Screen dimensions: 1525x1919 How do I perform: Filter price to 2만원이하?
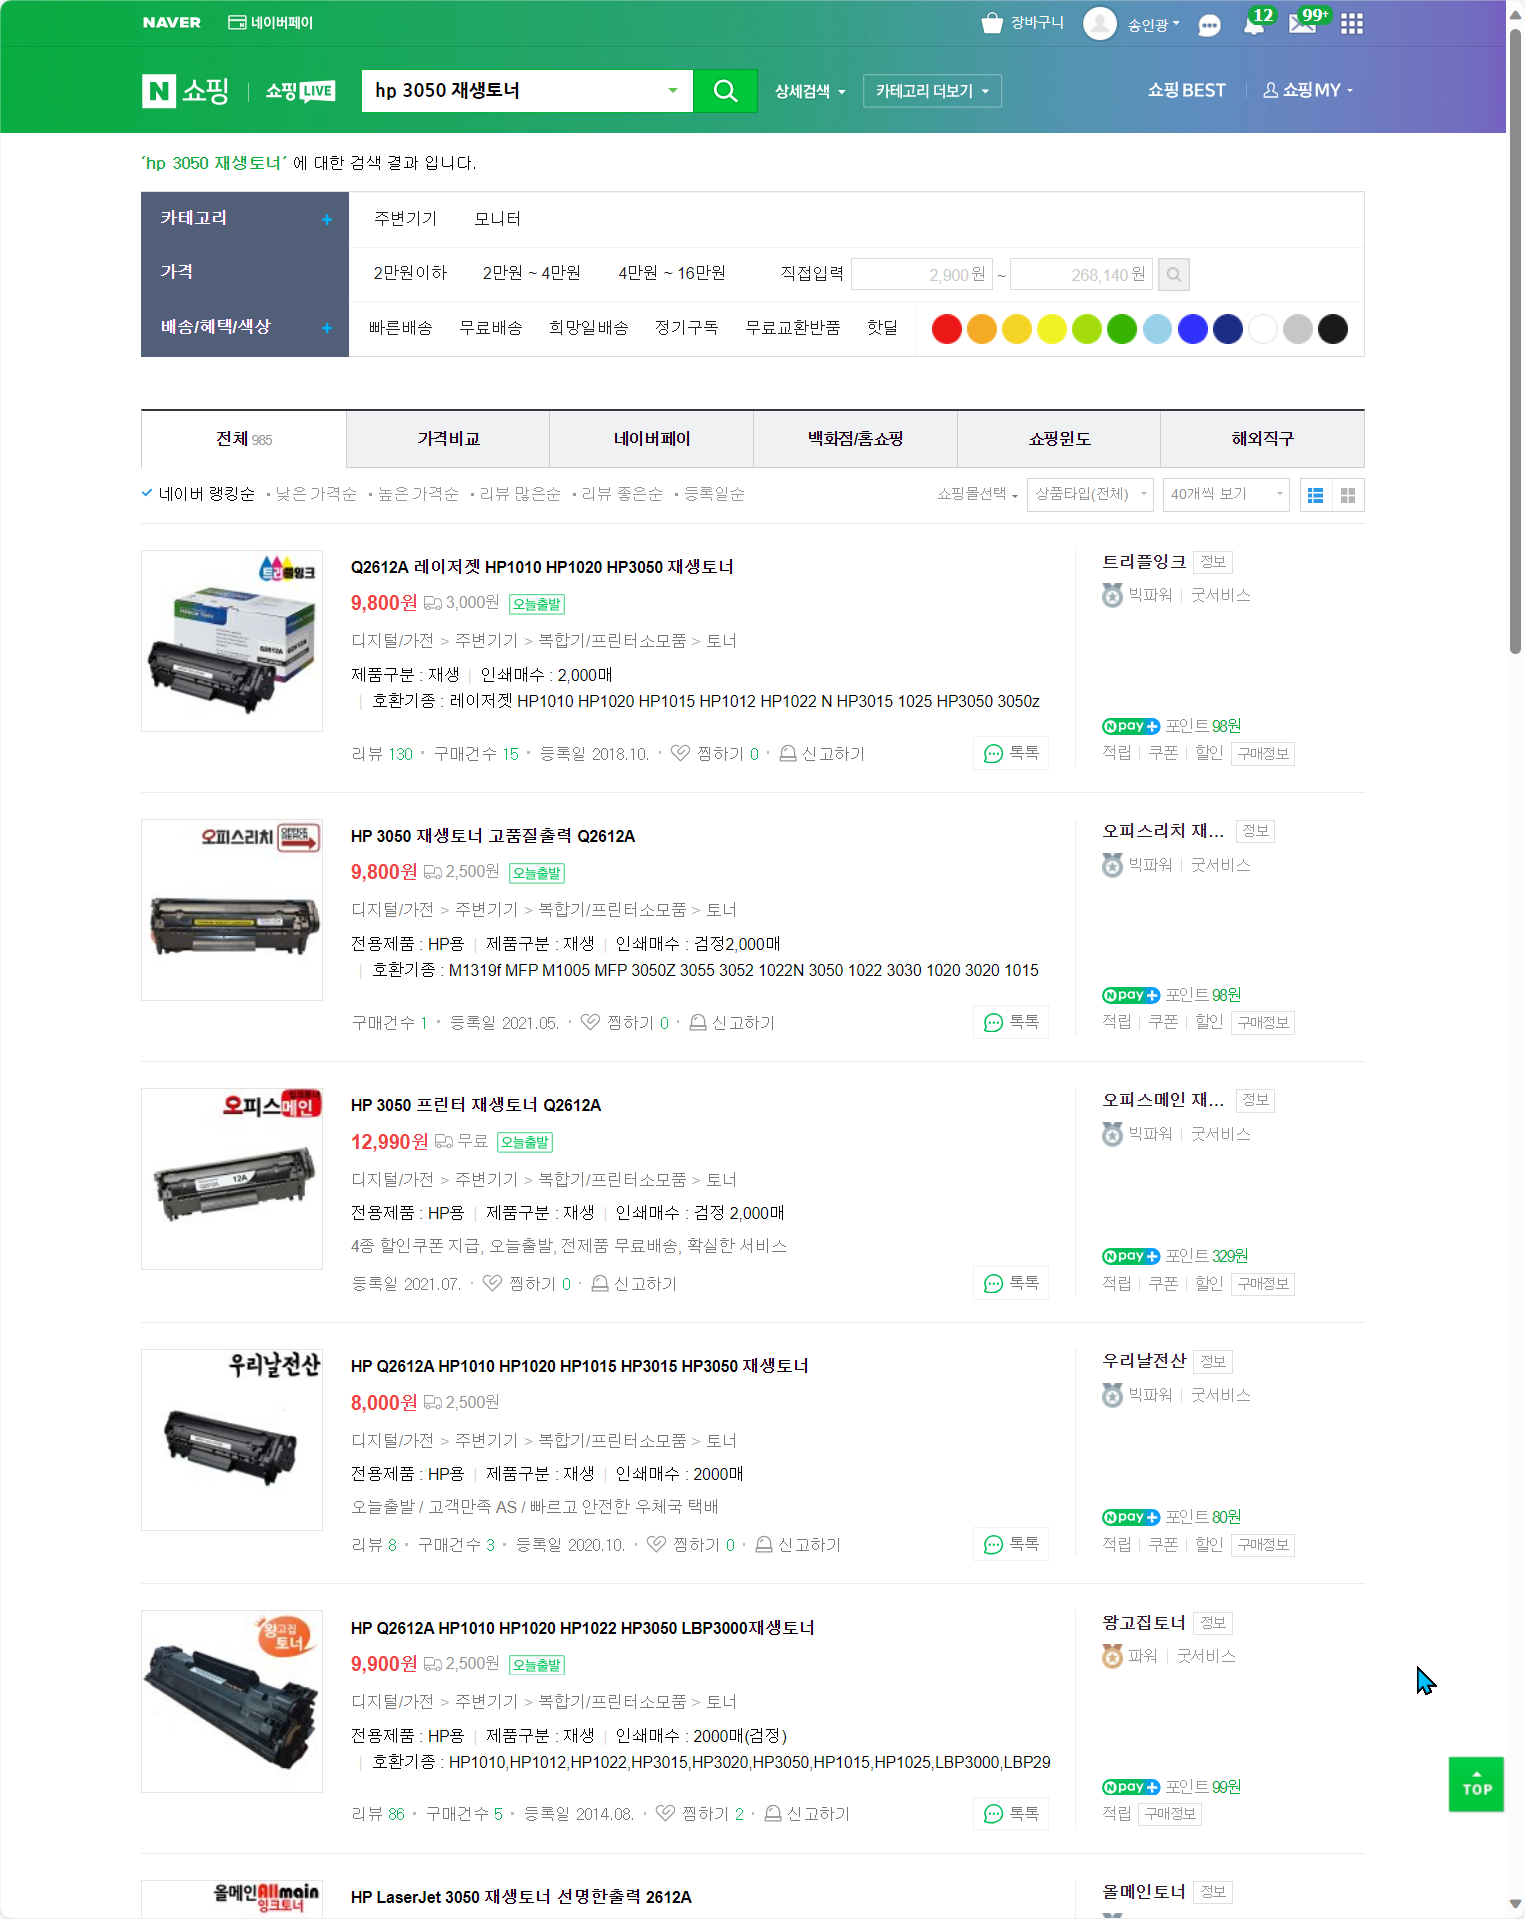[410, 273]
